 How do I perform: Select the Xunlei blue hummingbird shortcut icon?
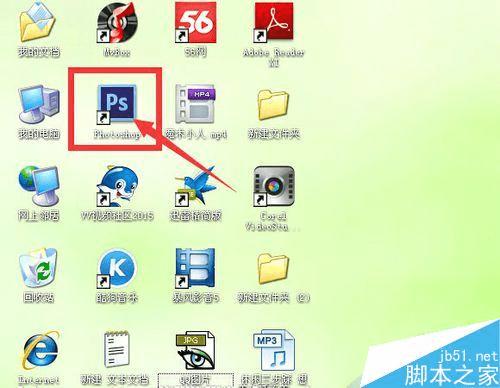tap(195, 186)
